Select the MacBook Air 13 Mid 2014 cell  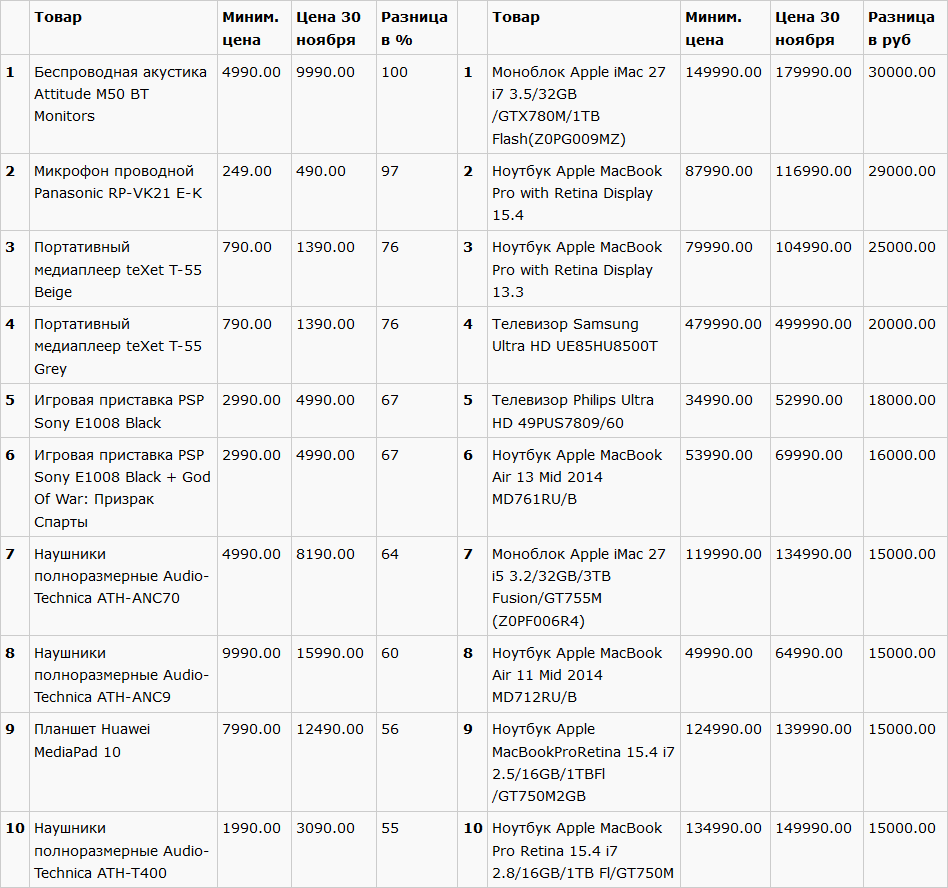tap(583, 487)
